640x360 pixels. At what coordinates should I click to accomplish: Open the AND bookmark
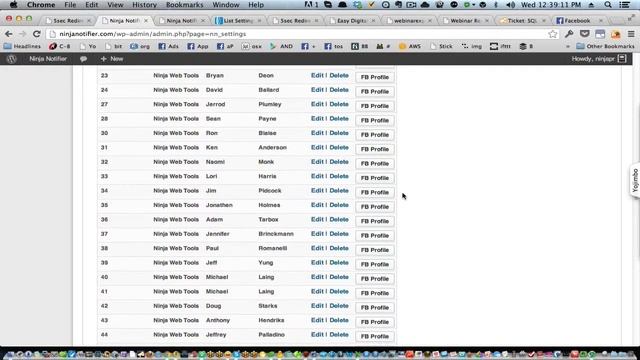click(281, 47)
